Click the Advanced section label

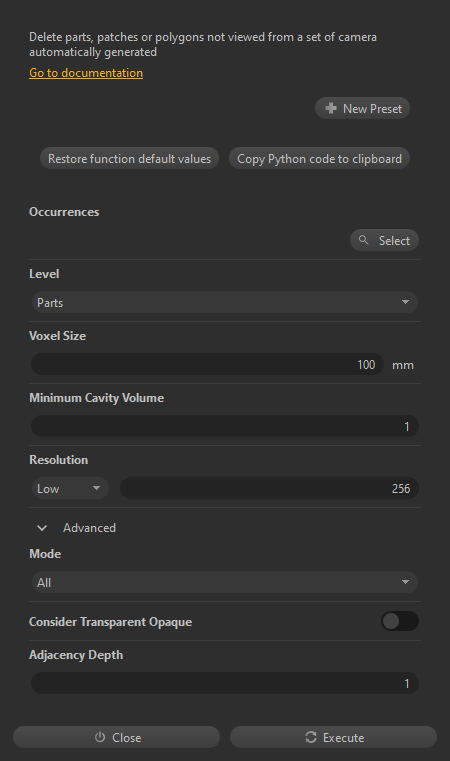pos(89,528)
